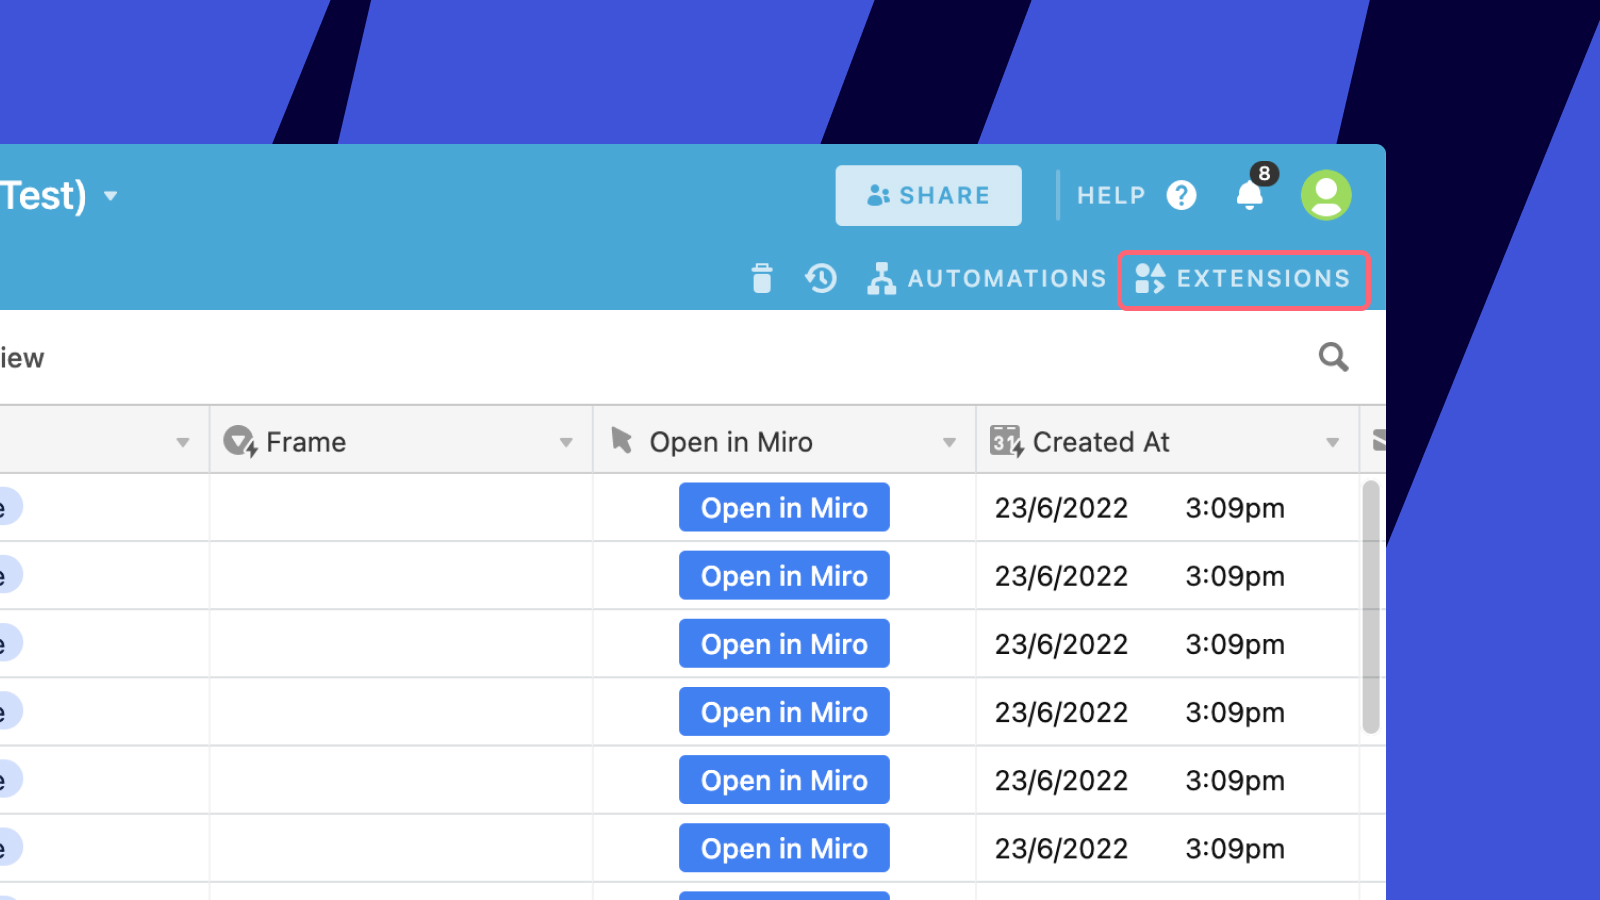Click the Frame column header label
The image size is (1600, 900).
coord(306,441)
